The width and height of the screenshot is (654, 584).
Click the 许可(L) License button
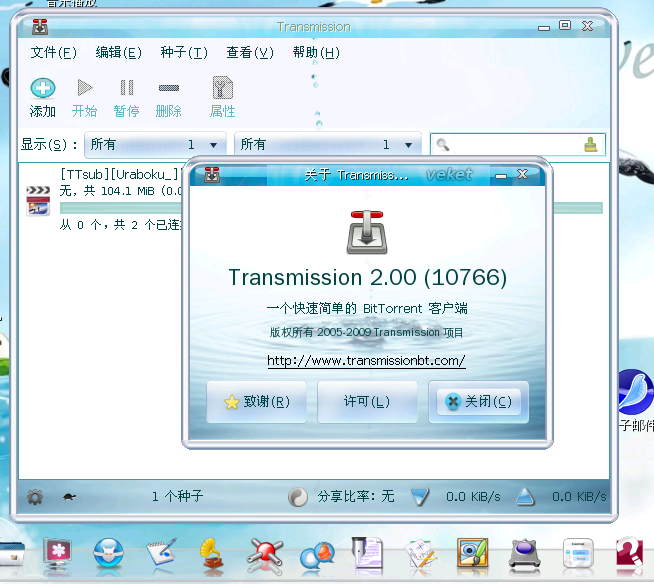pyautogui.click(x=367, y=402)
